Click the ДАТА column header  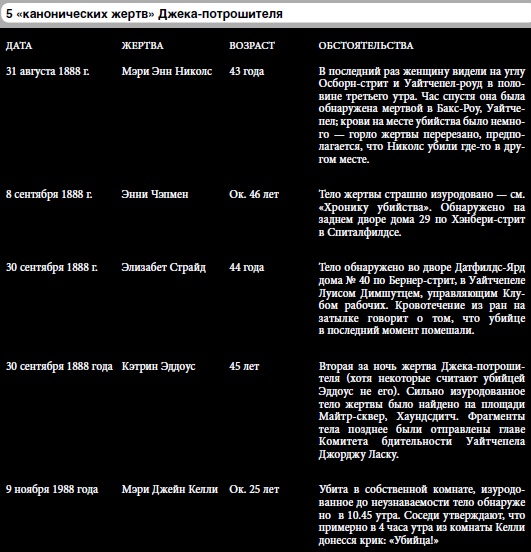coord(19,46)
